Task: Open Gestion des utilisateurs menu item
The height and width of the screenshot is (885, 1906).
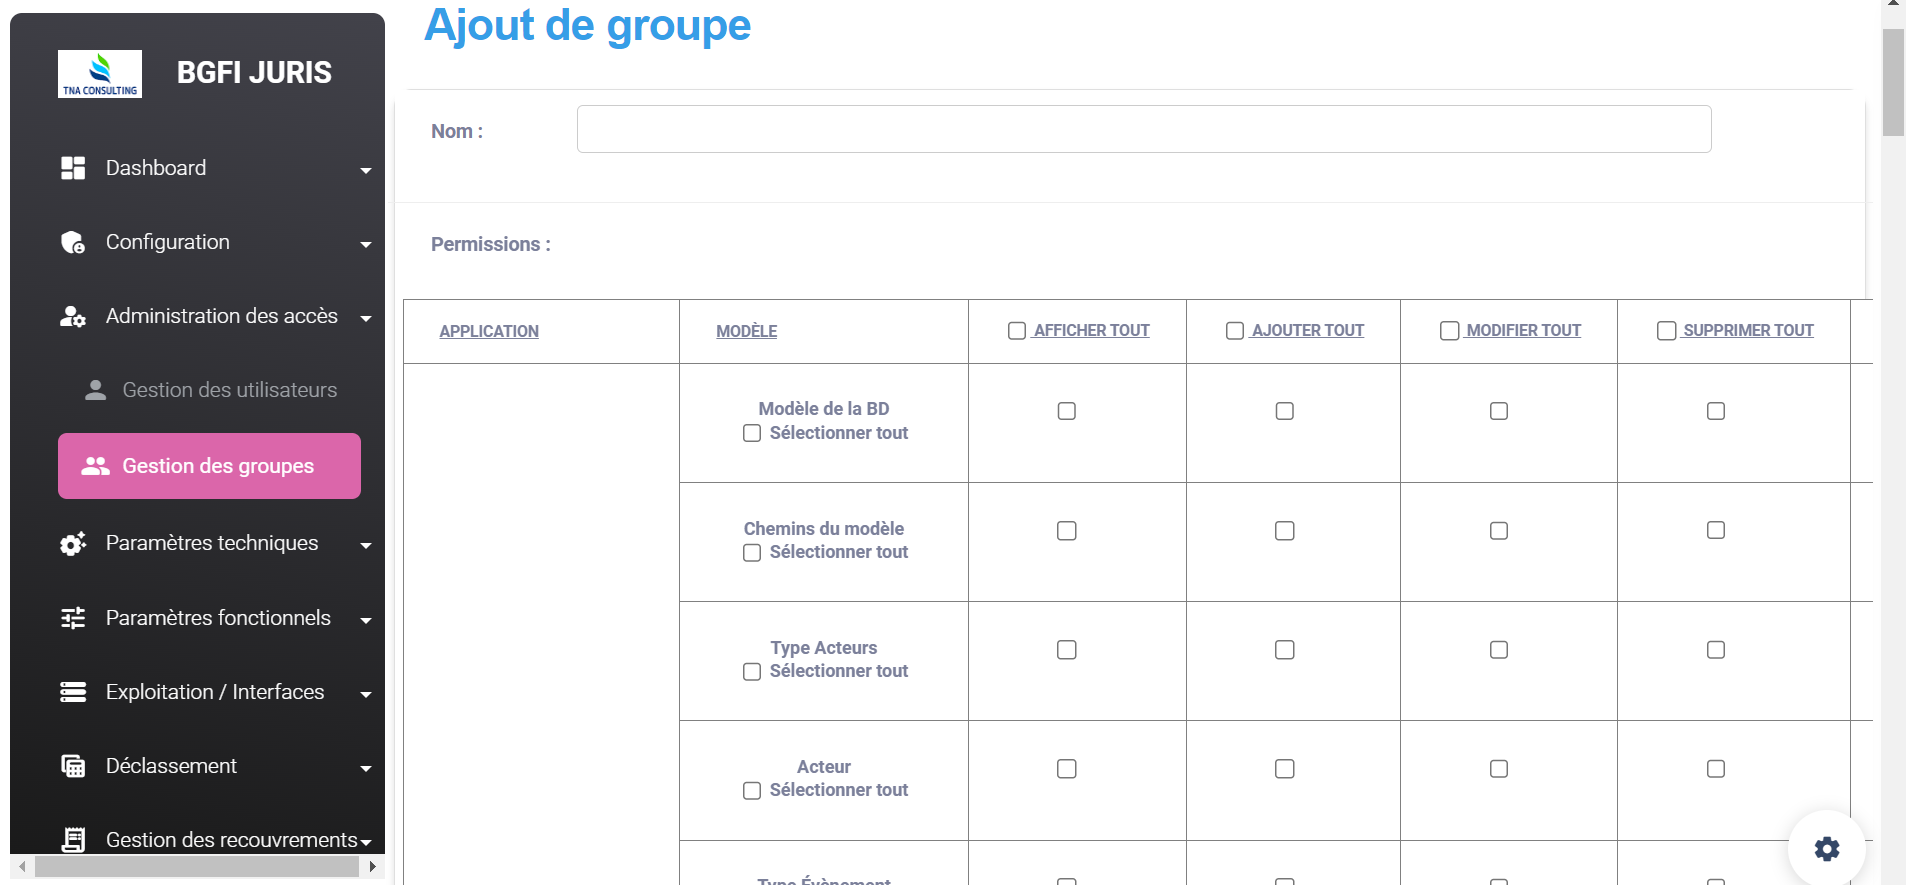Action: 229,390
